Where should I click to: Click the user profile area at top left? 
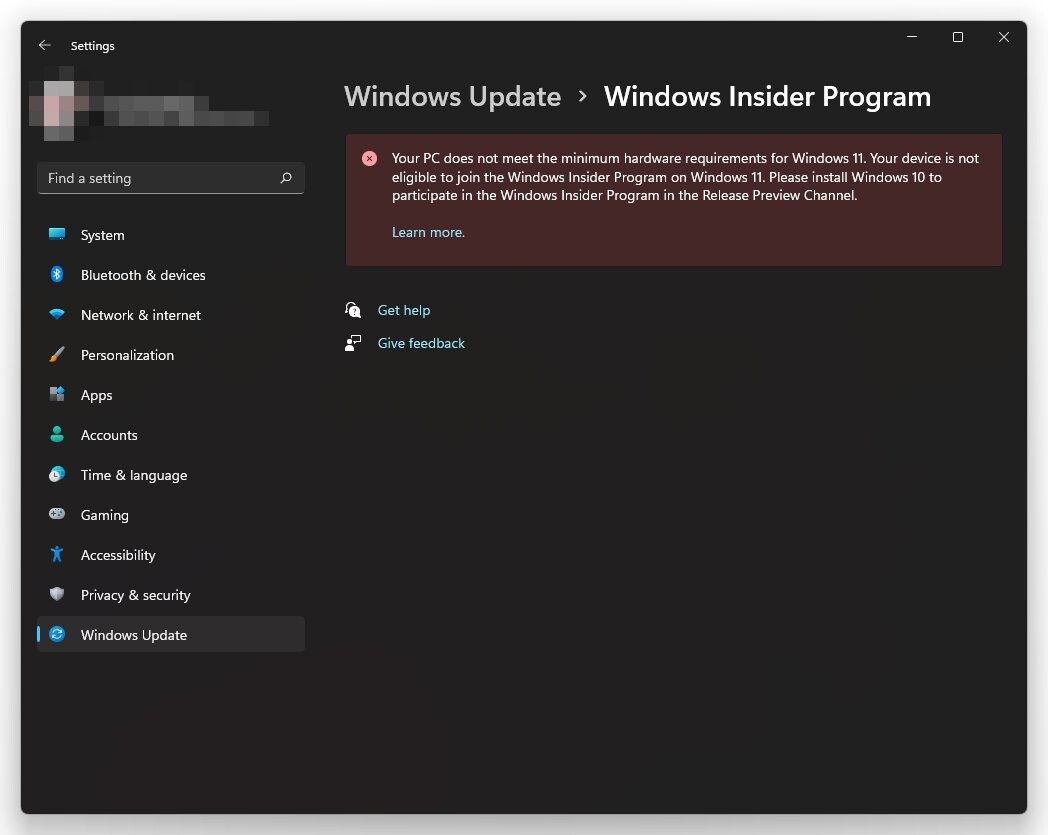tap(150, 105)
